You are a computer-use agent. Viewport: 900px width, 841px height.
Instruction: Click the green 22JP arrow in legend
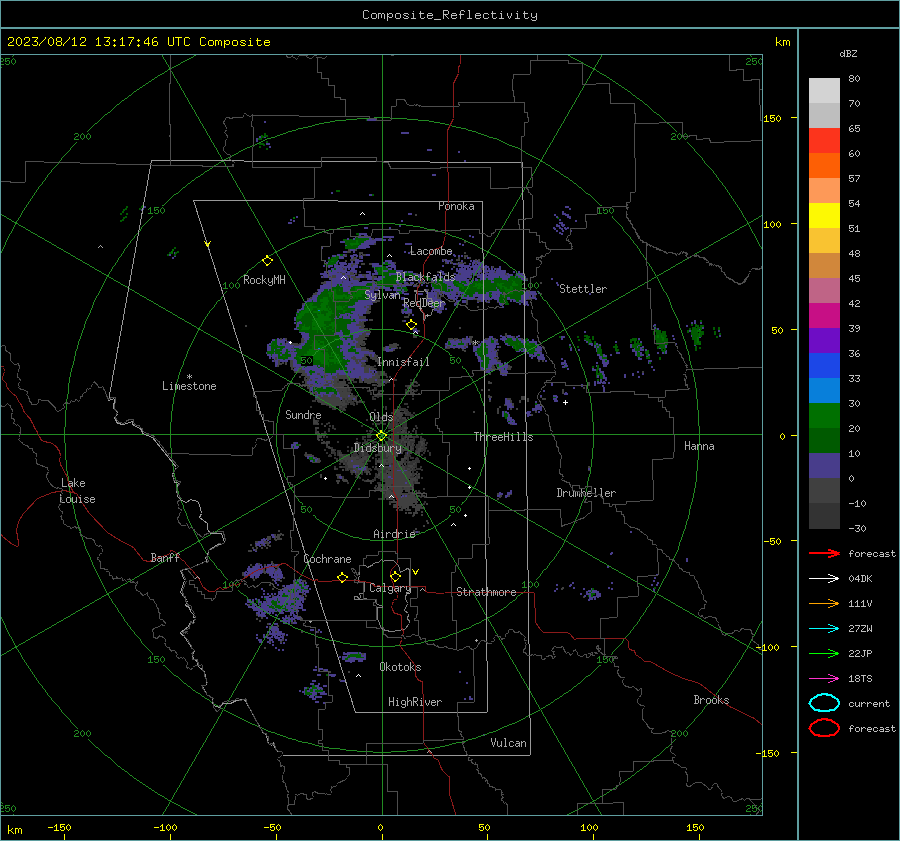[x=824, y=653]
